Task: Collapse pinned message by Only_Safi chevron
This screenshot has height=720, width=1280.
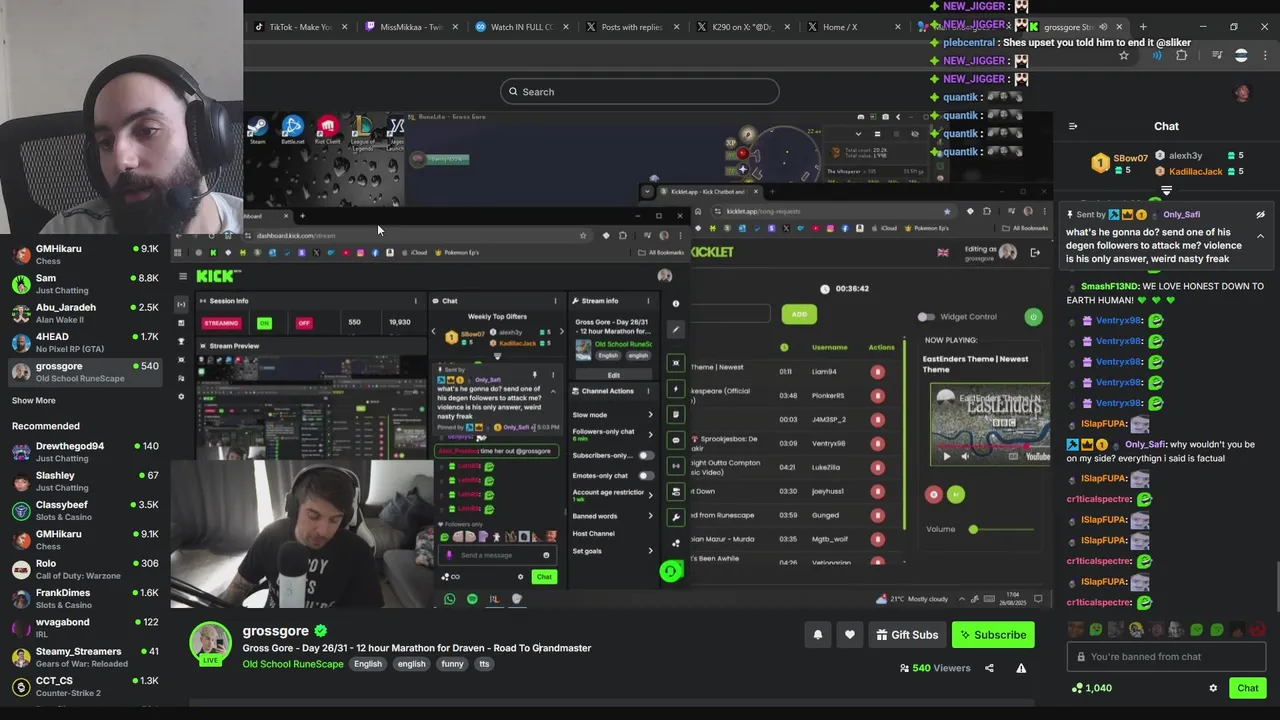Action: (x=1260, y=236)
